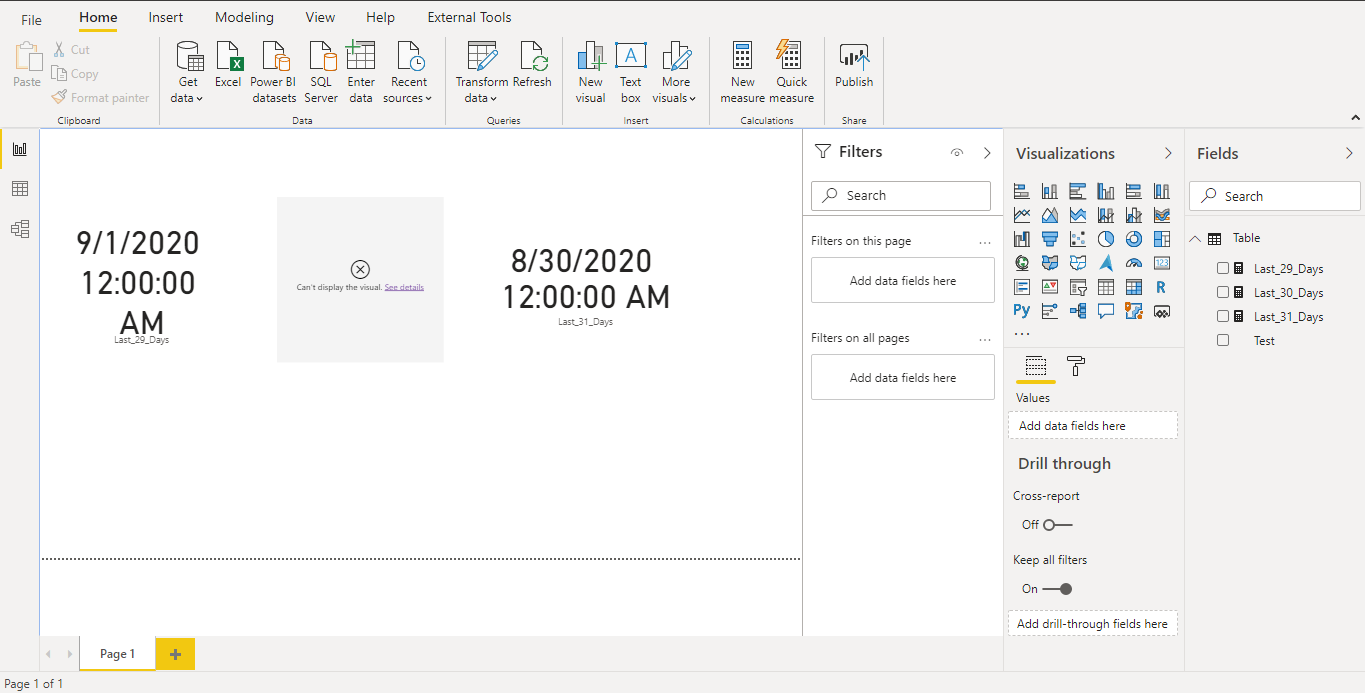1365x693 pixels.
Task: Open Help ribbon tab
Action: pyautogui.click(x=380, y=17)
